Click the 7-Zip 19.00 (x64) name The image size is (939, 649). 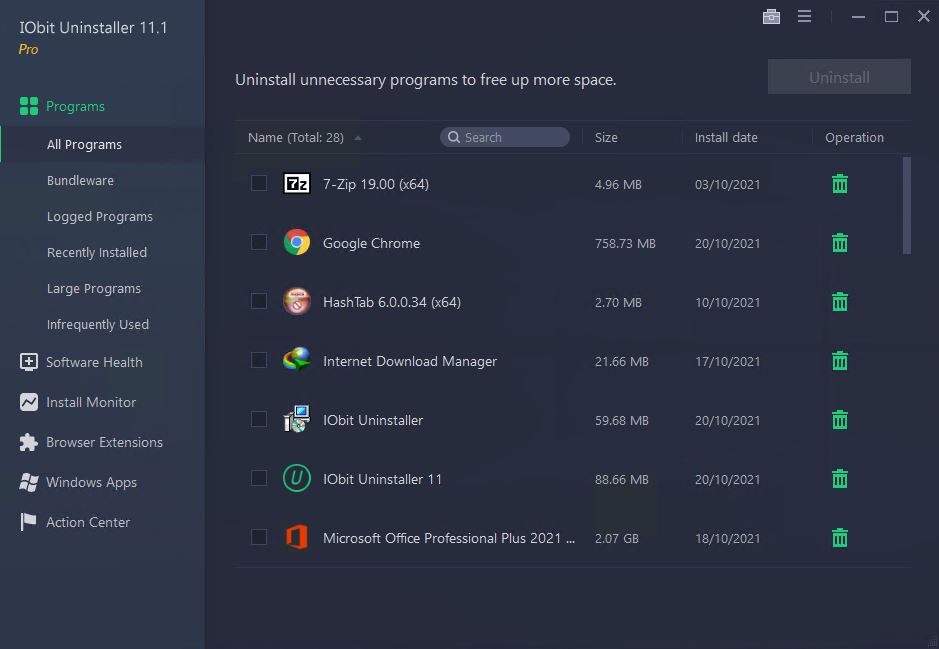375,184
